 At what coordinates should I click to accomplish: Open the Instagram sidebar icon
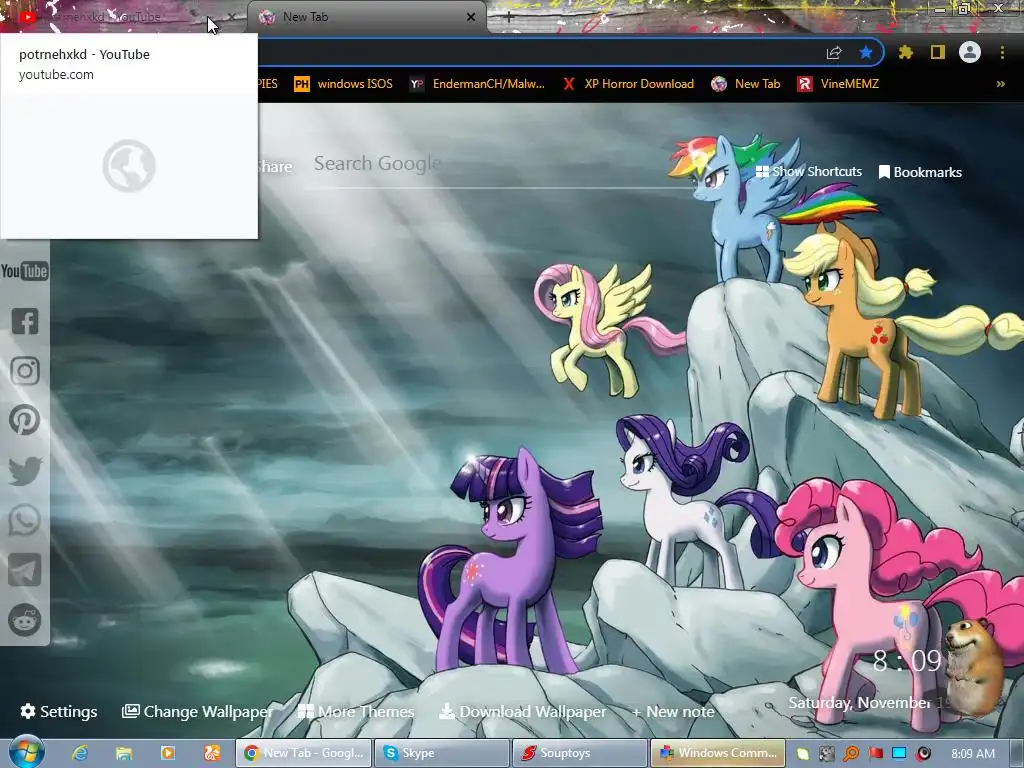point(25,371)
